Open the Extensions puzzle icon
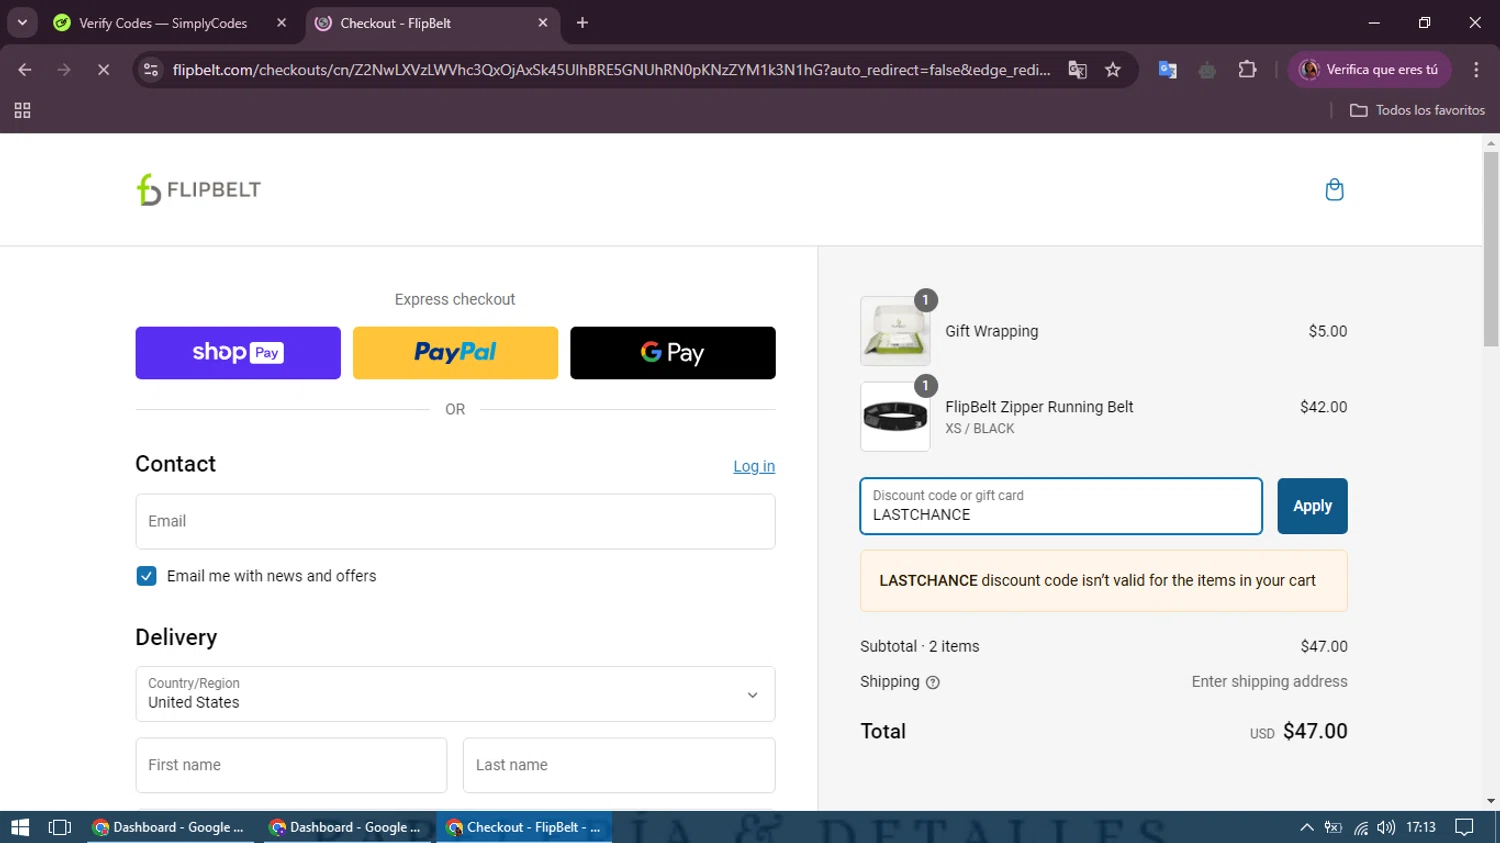This screenshot has height=843, width=1500. click(1247, 70)
